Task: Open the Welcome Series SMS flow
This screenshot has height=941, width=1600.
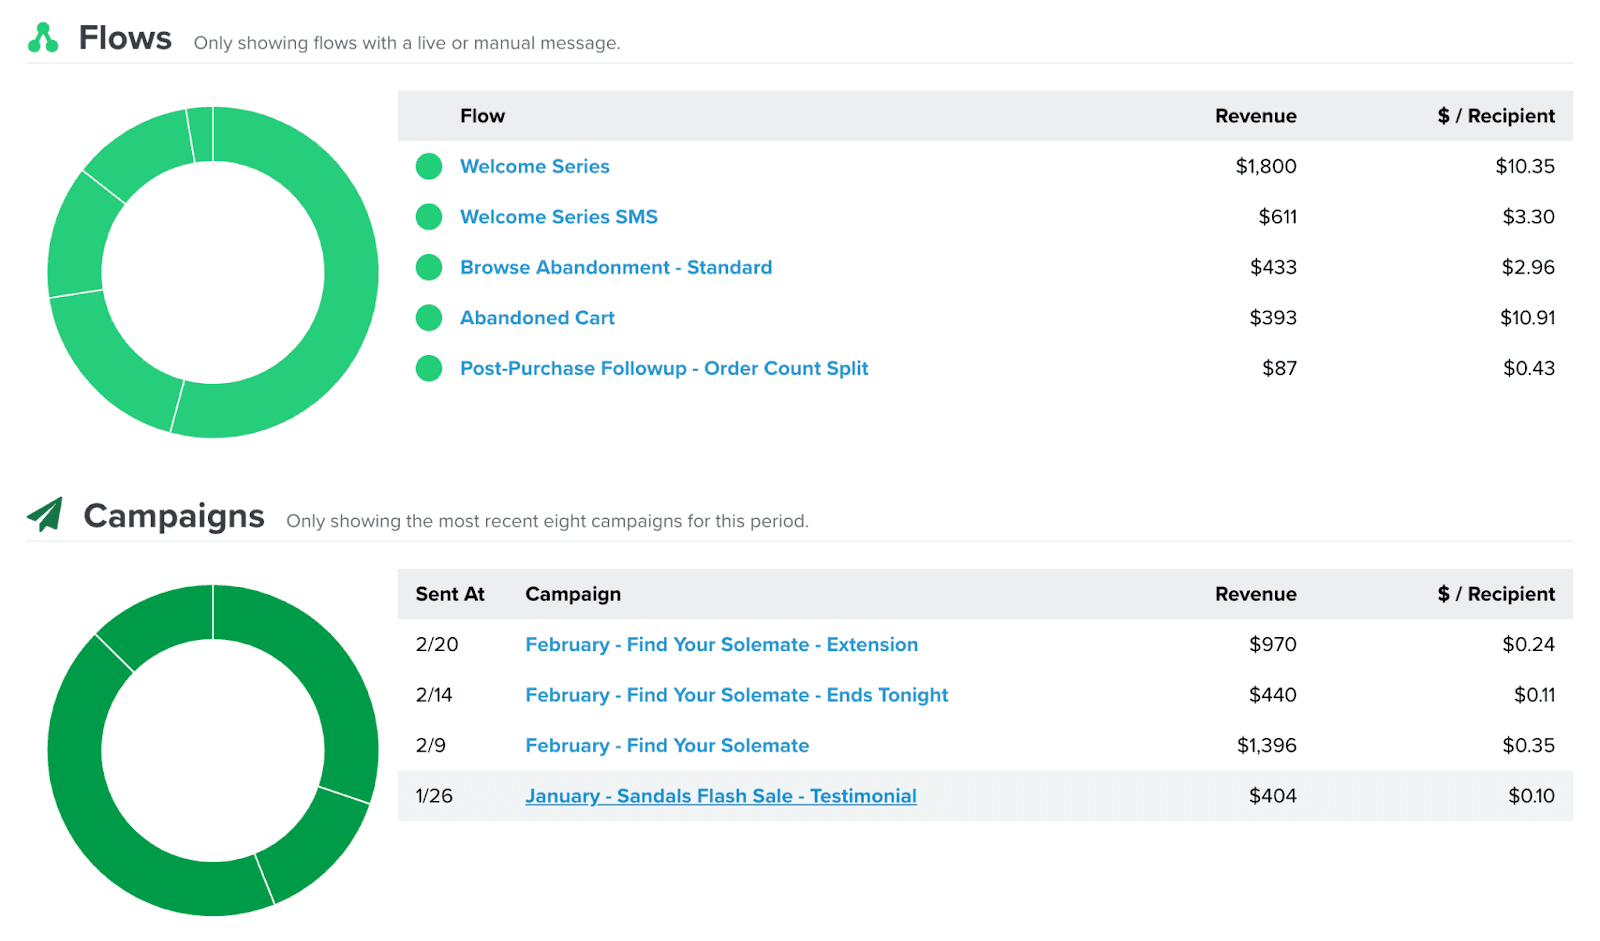Action: click(x=558, y=217)
